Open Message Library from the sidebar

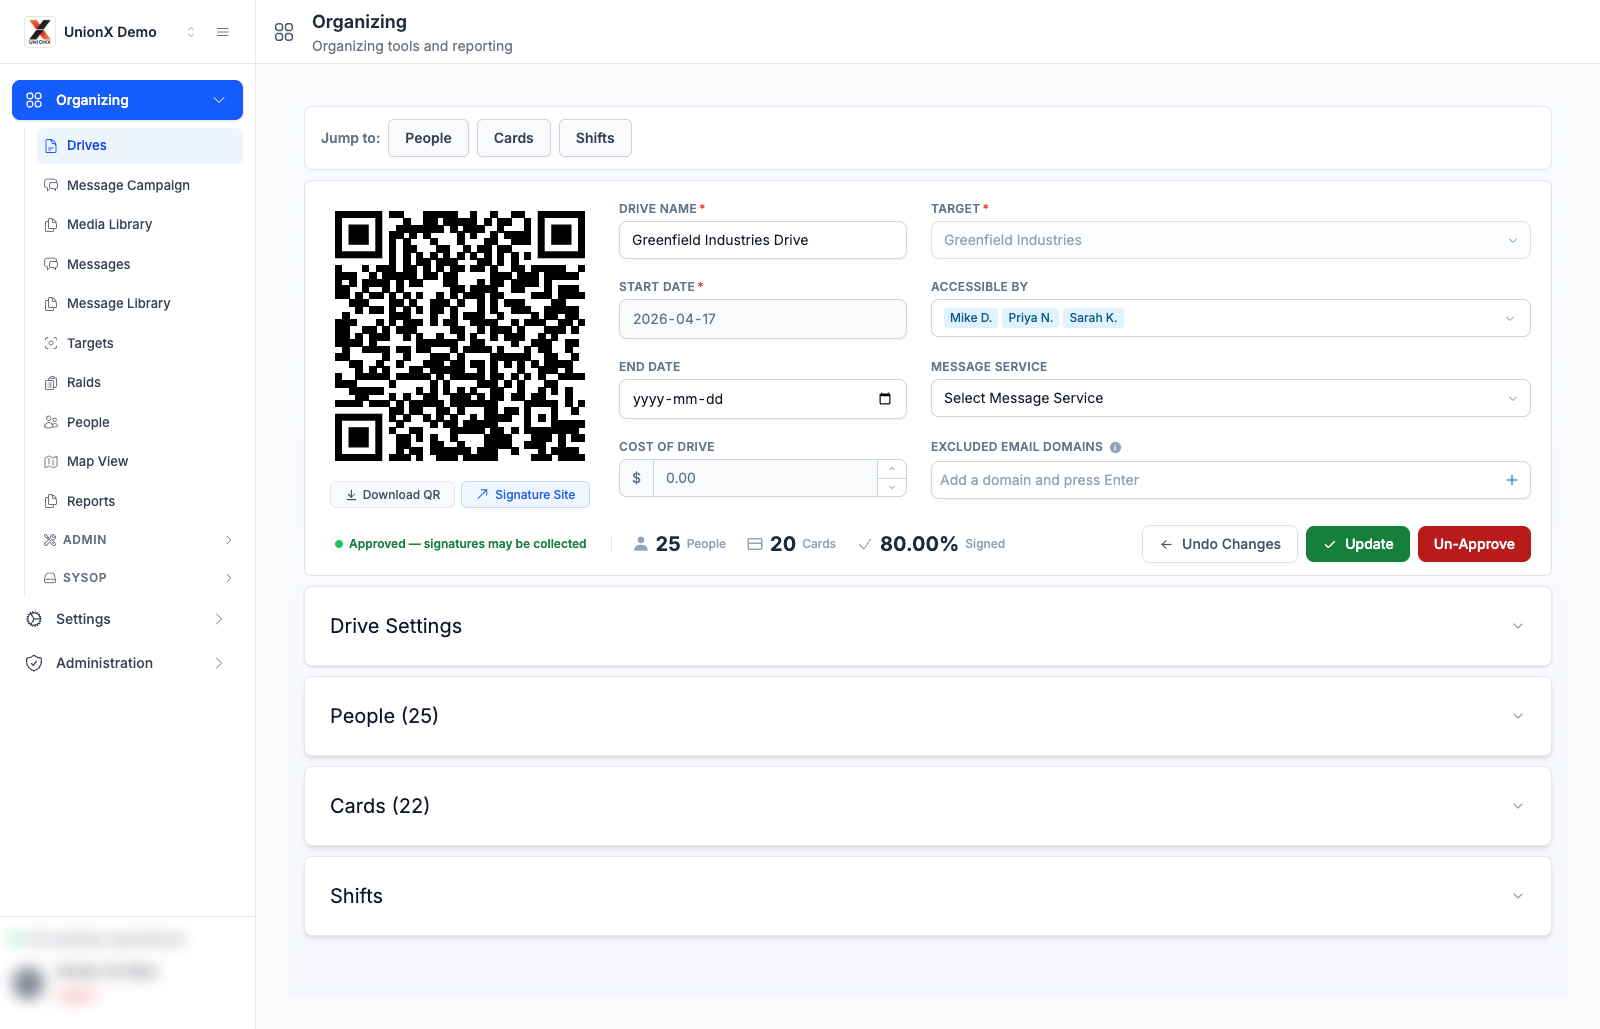click(x=140, y=304)
